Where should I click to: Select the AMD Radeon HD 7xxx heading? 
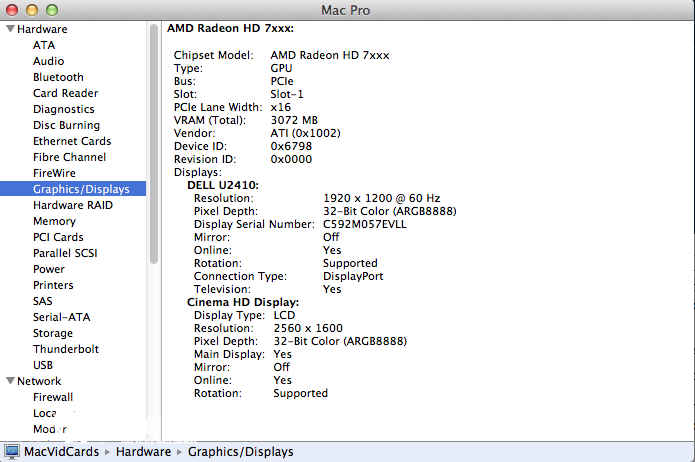(x=230, y=30)
